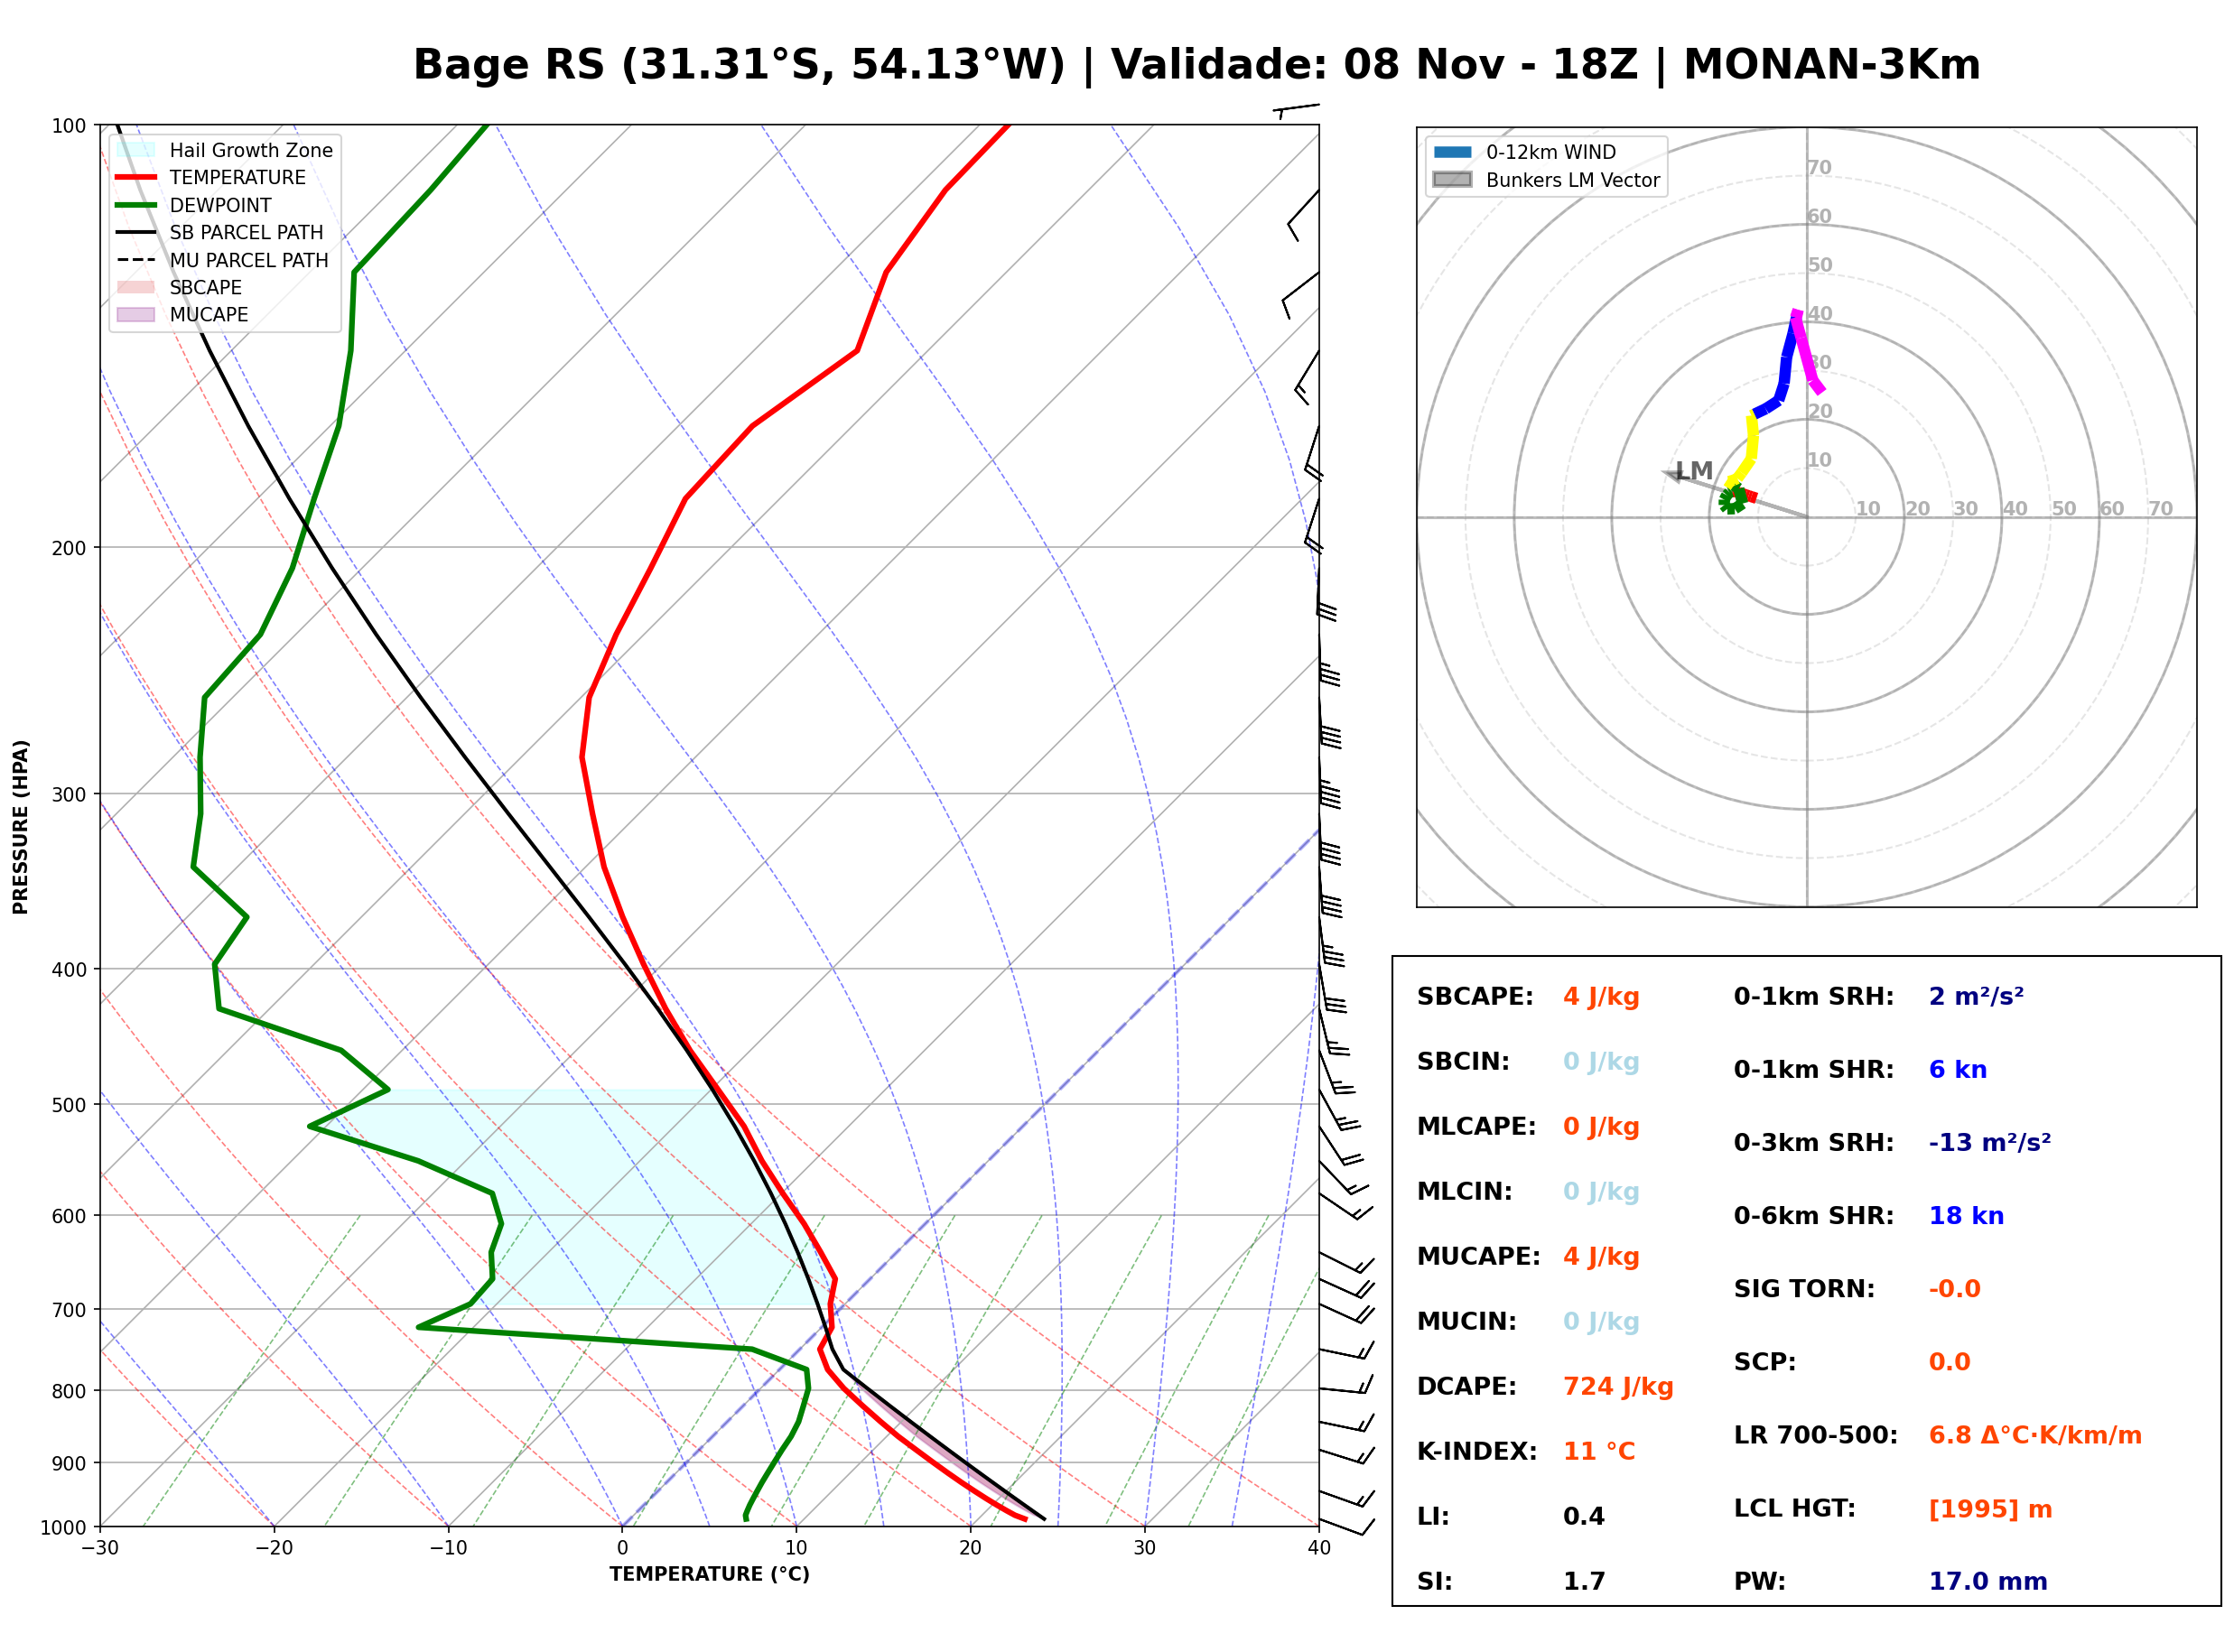2234x1652 pixels.
Task: Click the DCAPE value 724 J/kg
Action: [1618, 1386]
